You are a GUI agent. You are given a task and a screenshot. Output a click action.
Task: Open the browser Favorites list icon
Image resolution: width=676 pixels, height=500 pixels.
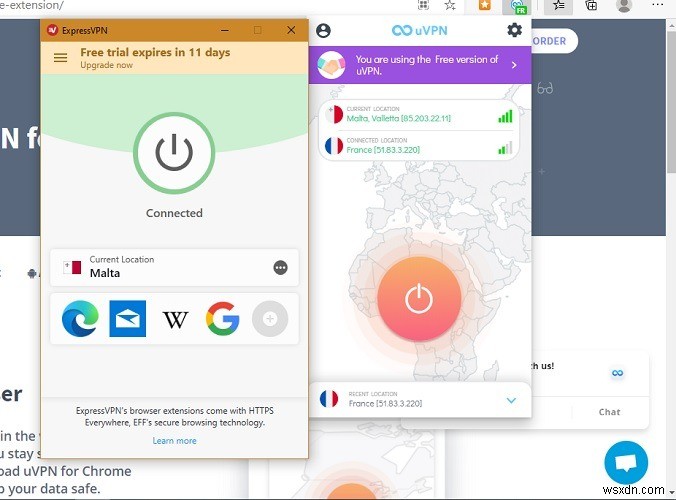pyautogui.click(x=559, y=6)
